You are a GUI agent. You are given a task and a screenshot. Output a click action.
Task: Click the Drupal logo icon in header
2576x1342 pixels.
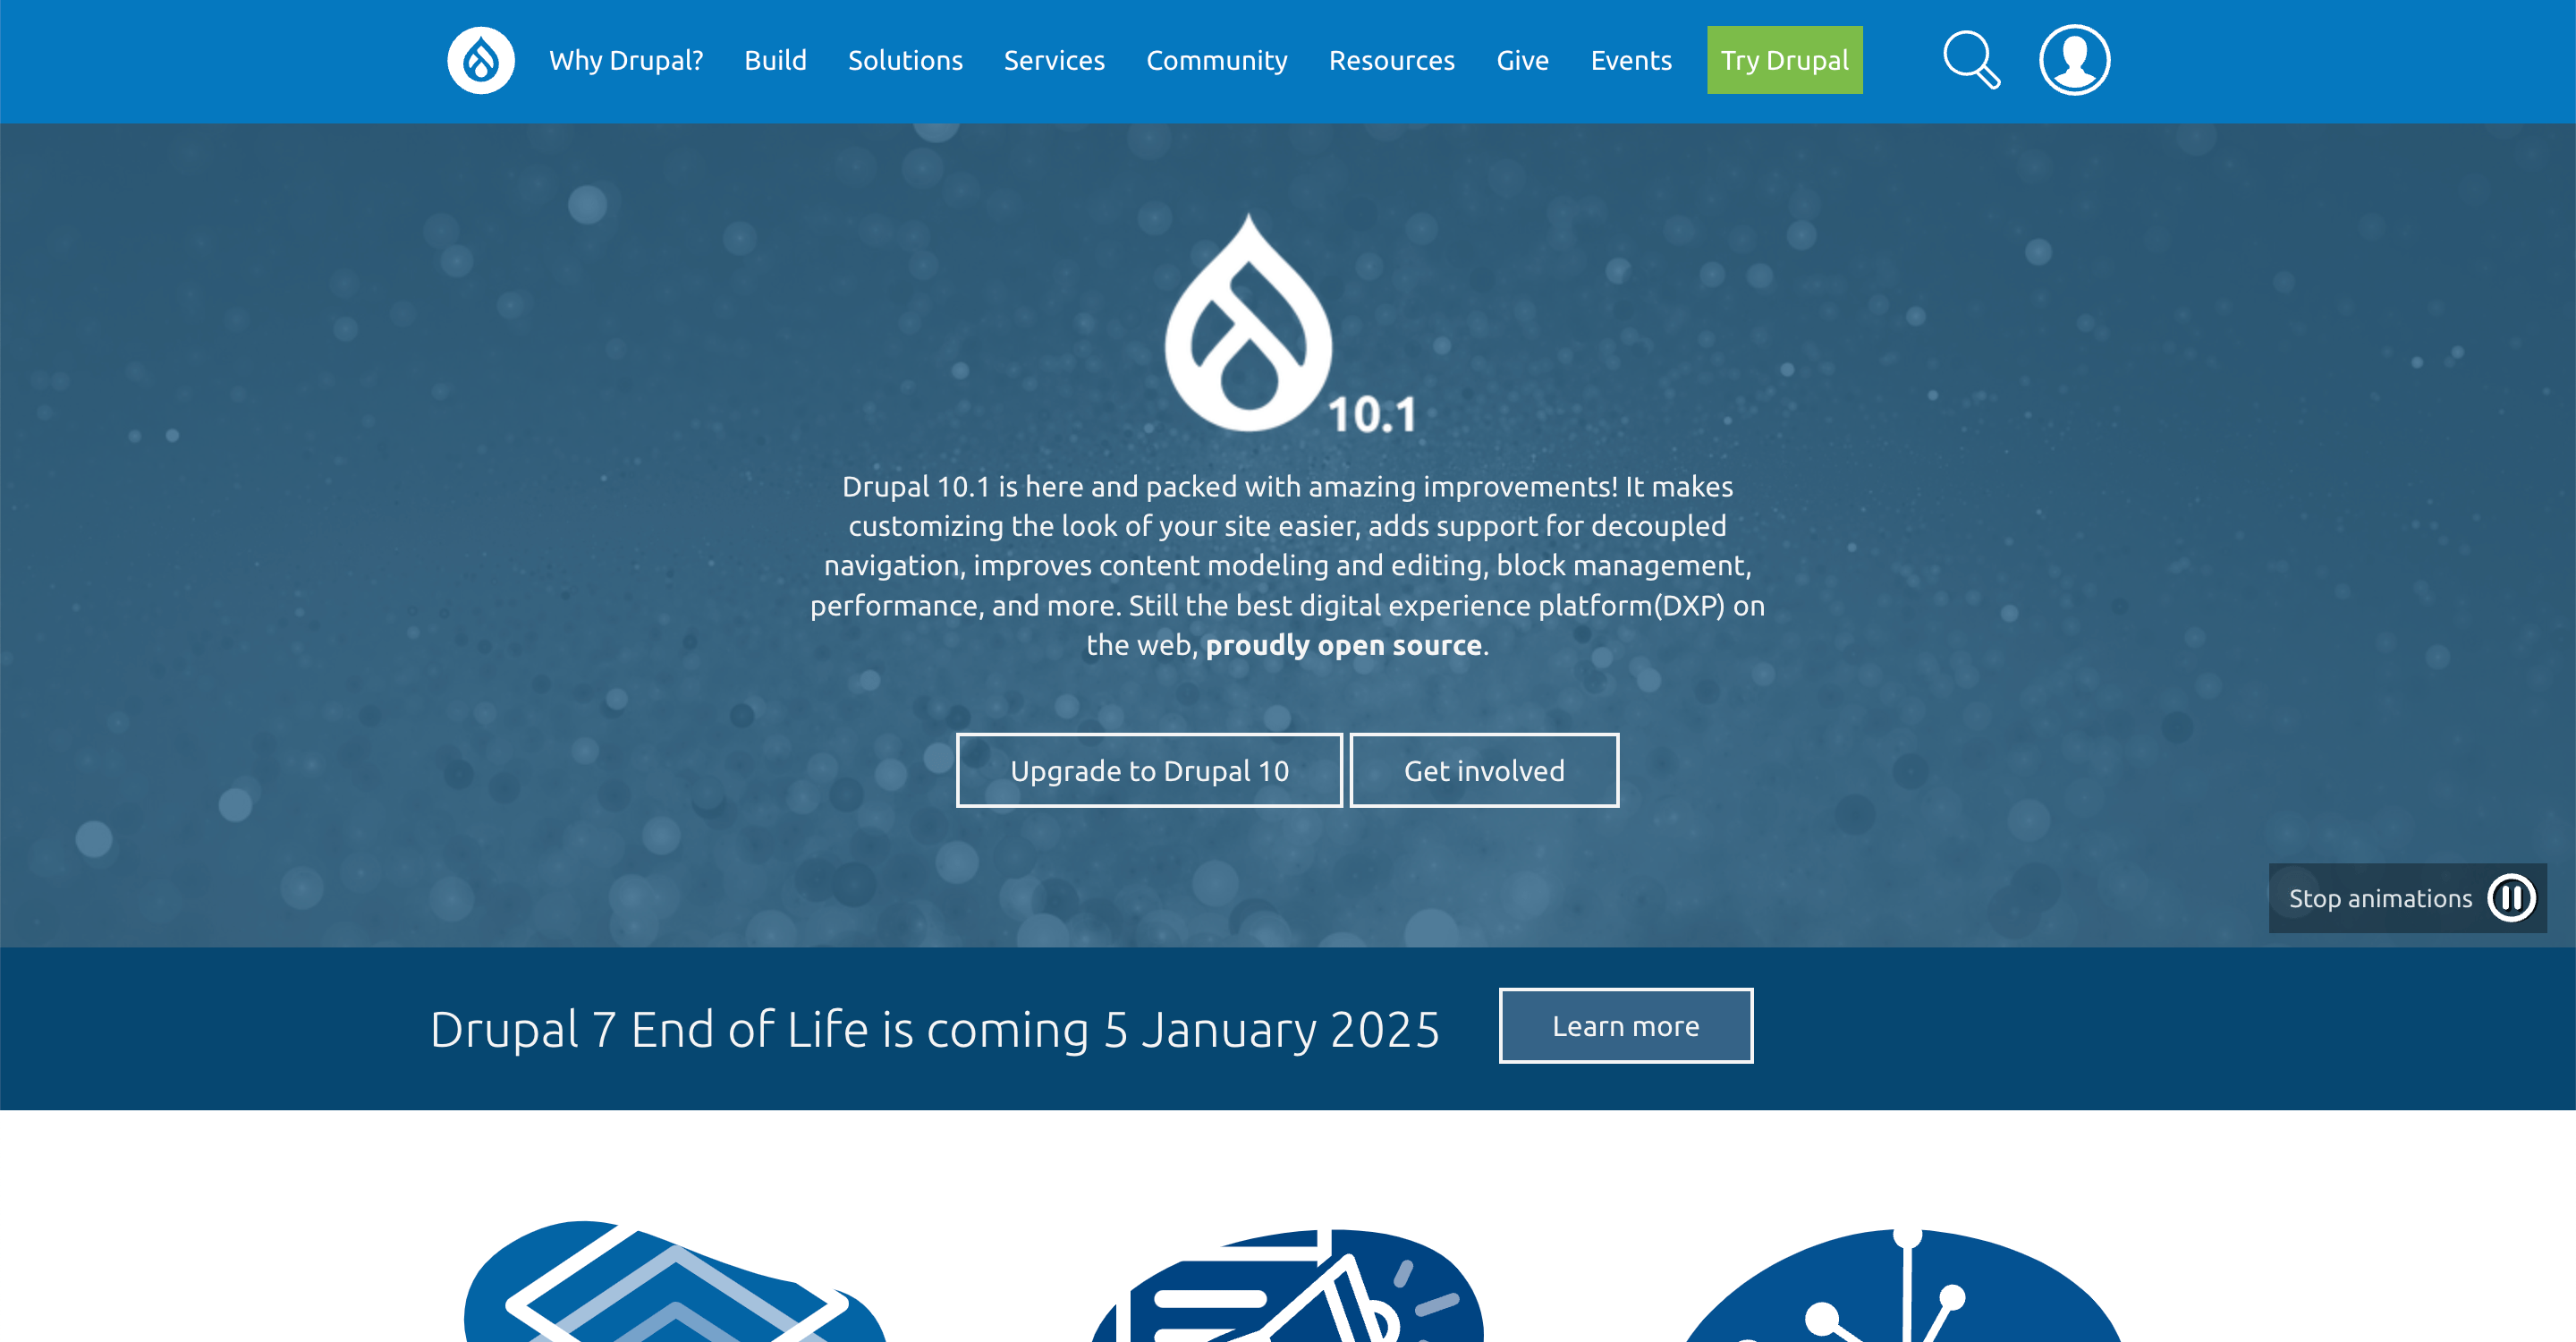coord(482,62)
